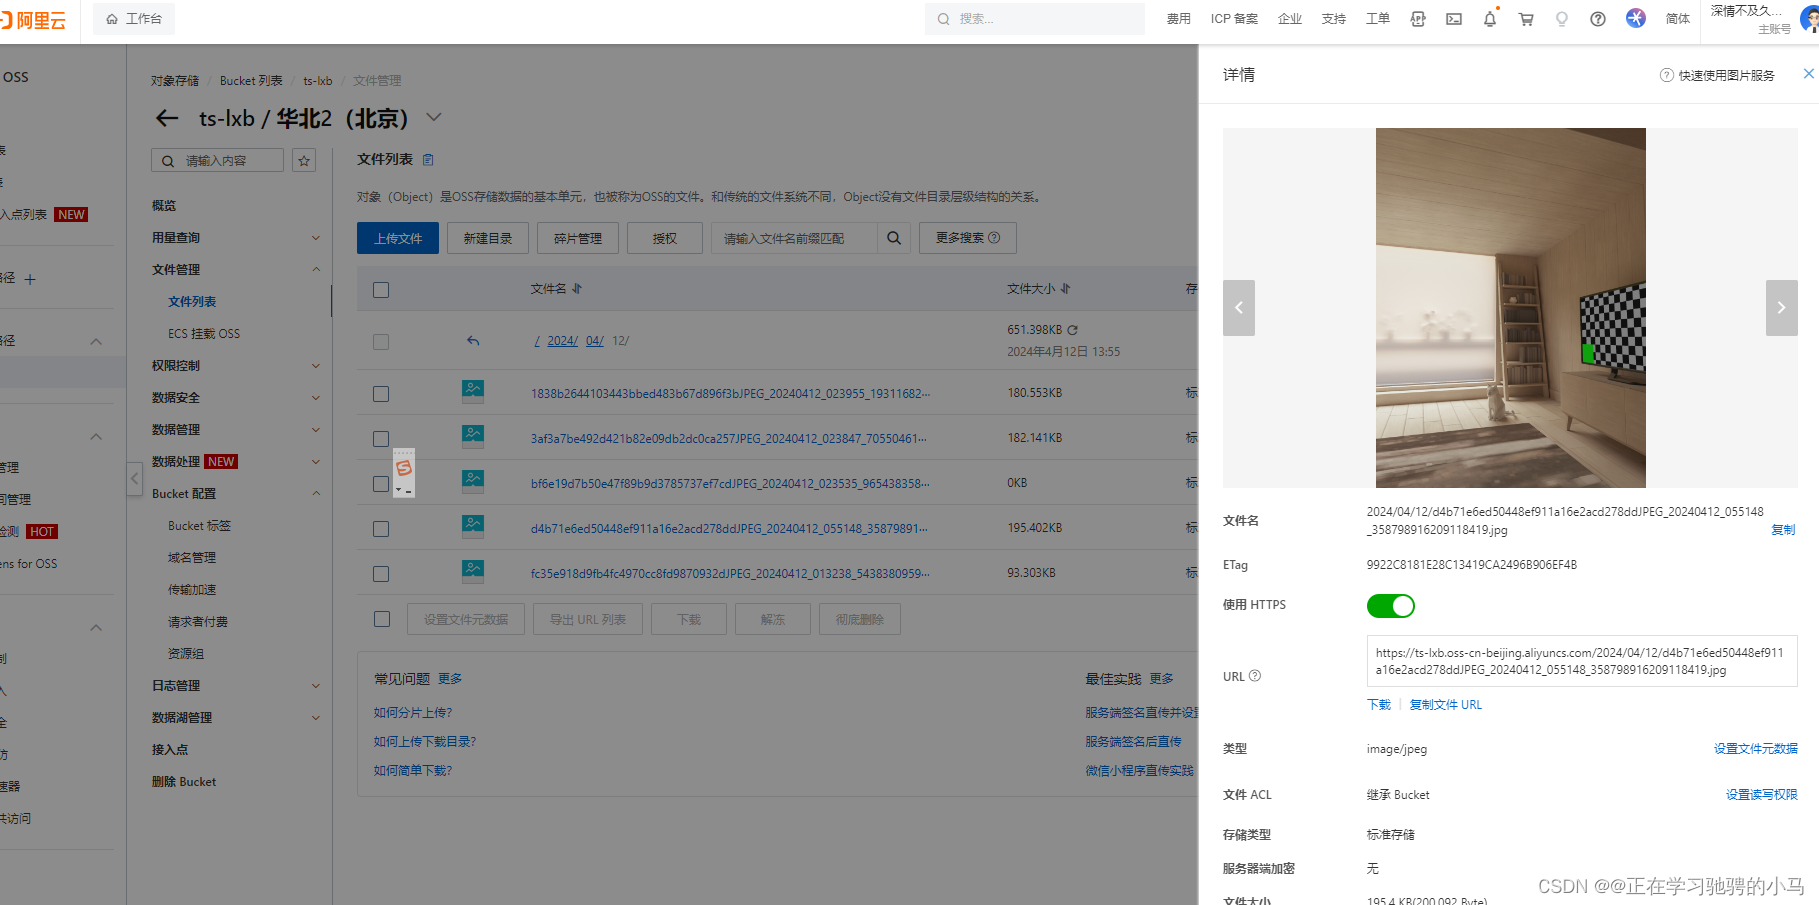Expand 数据处理 NEW menu

pyautogui.click(x=316, y=462)
